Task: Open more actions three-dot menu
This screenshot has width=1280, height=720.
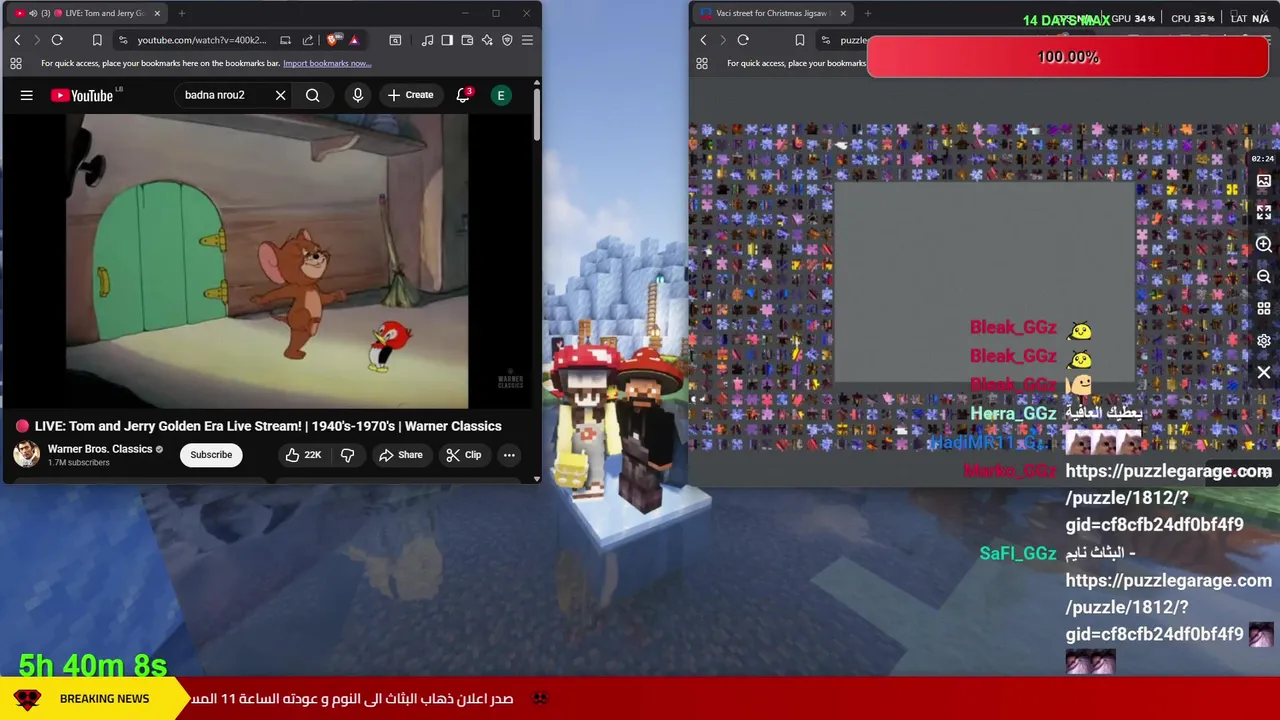Action: [509, 455]
